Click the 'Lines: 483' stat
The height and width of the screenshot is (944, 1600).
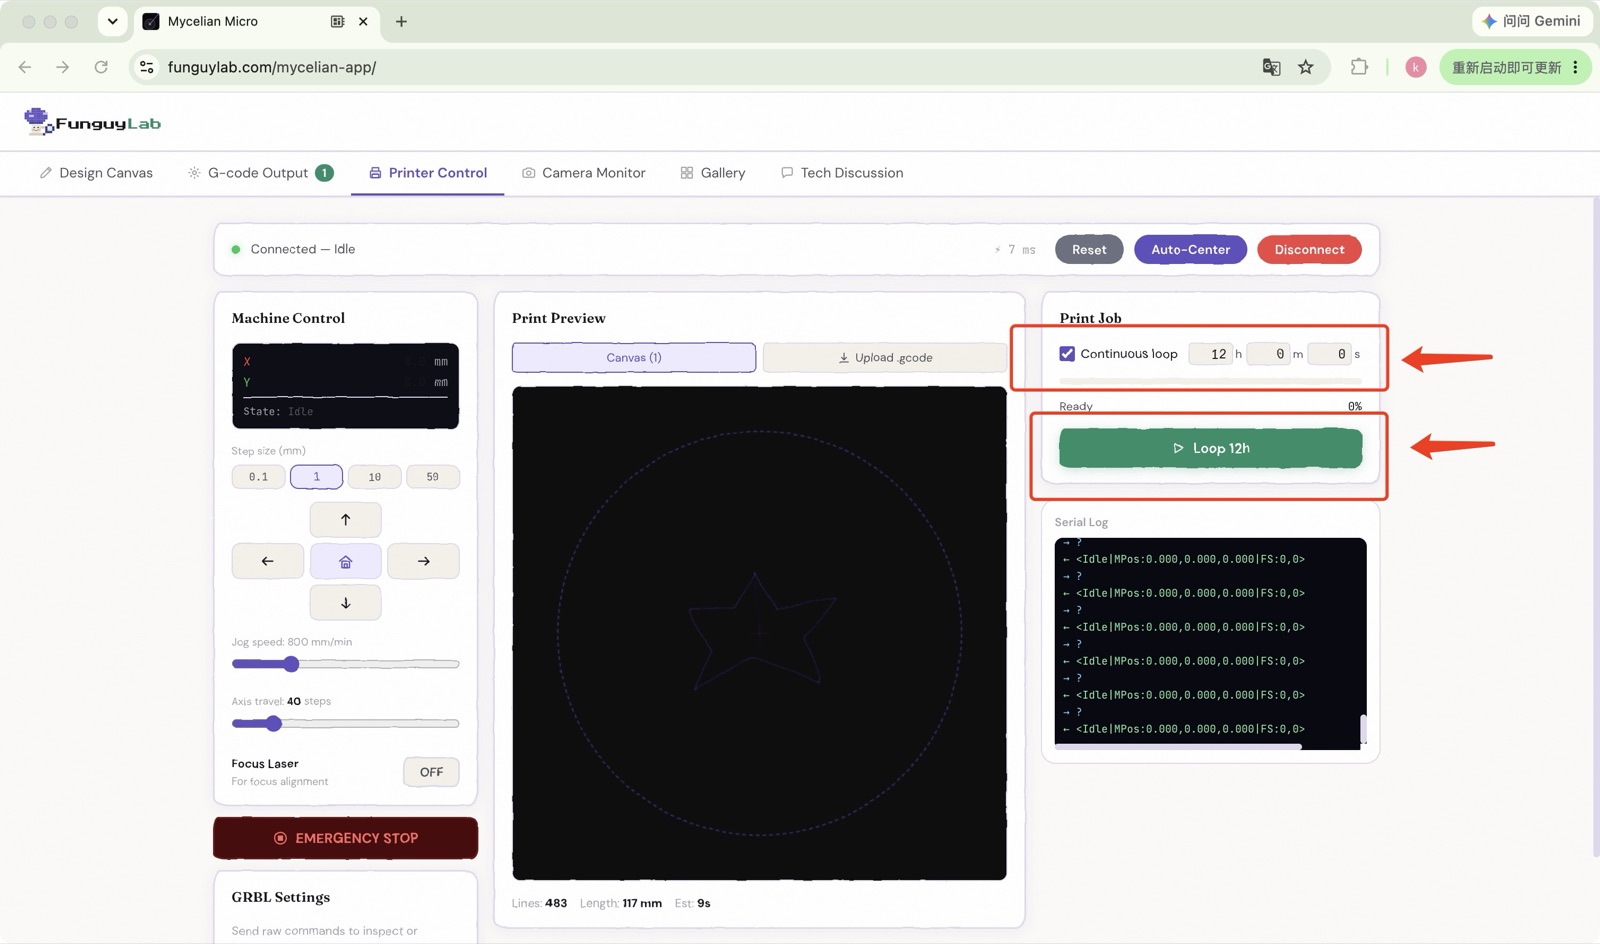[539, 903]
